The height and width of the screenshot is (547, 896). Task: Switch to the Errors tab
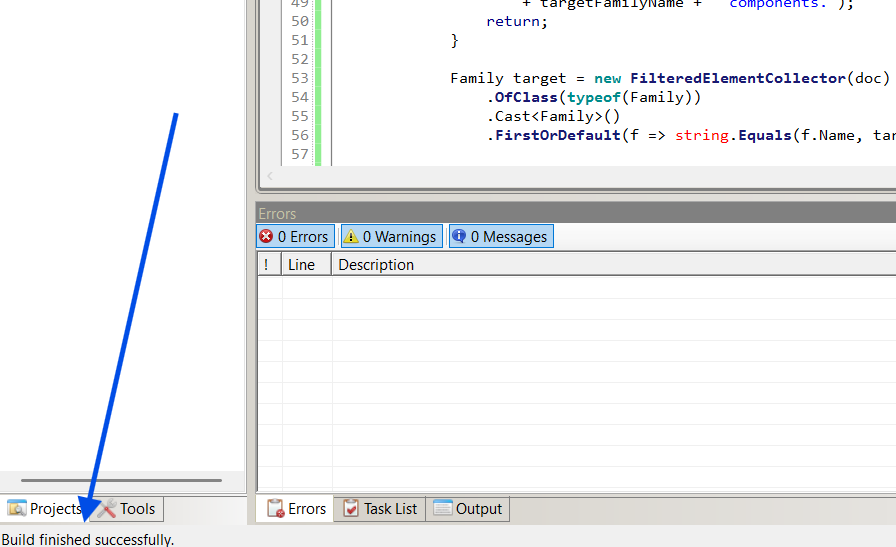click(296, 509)
